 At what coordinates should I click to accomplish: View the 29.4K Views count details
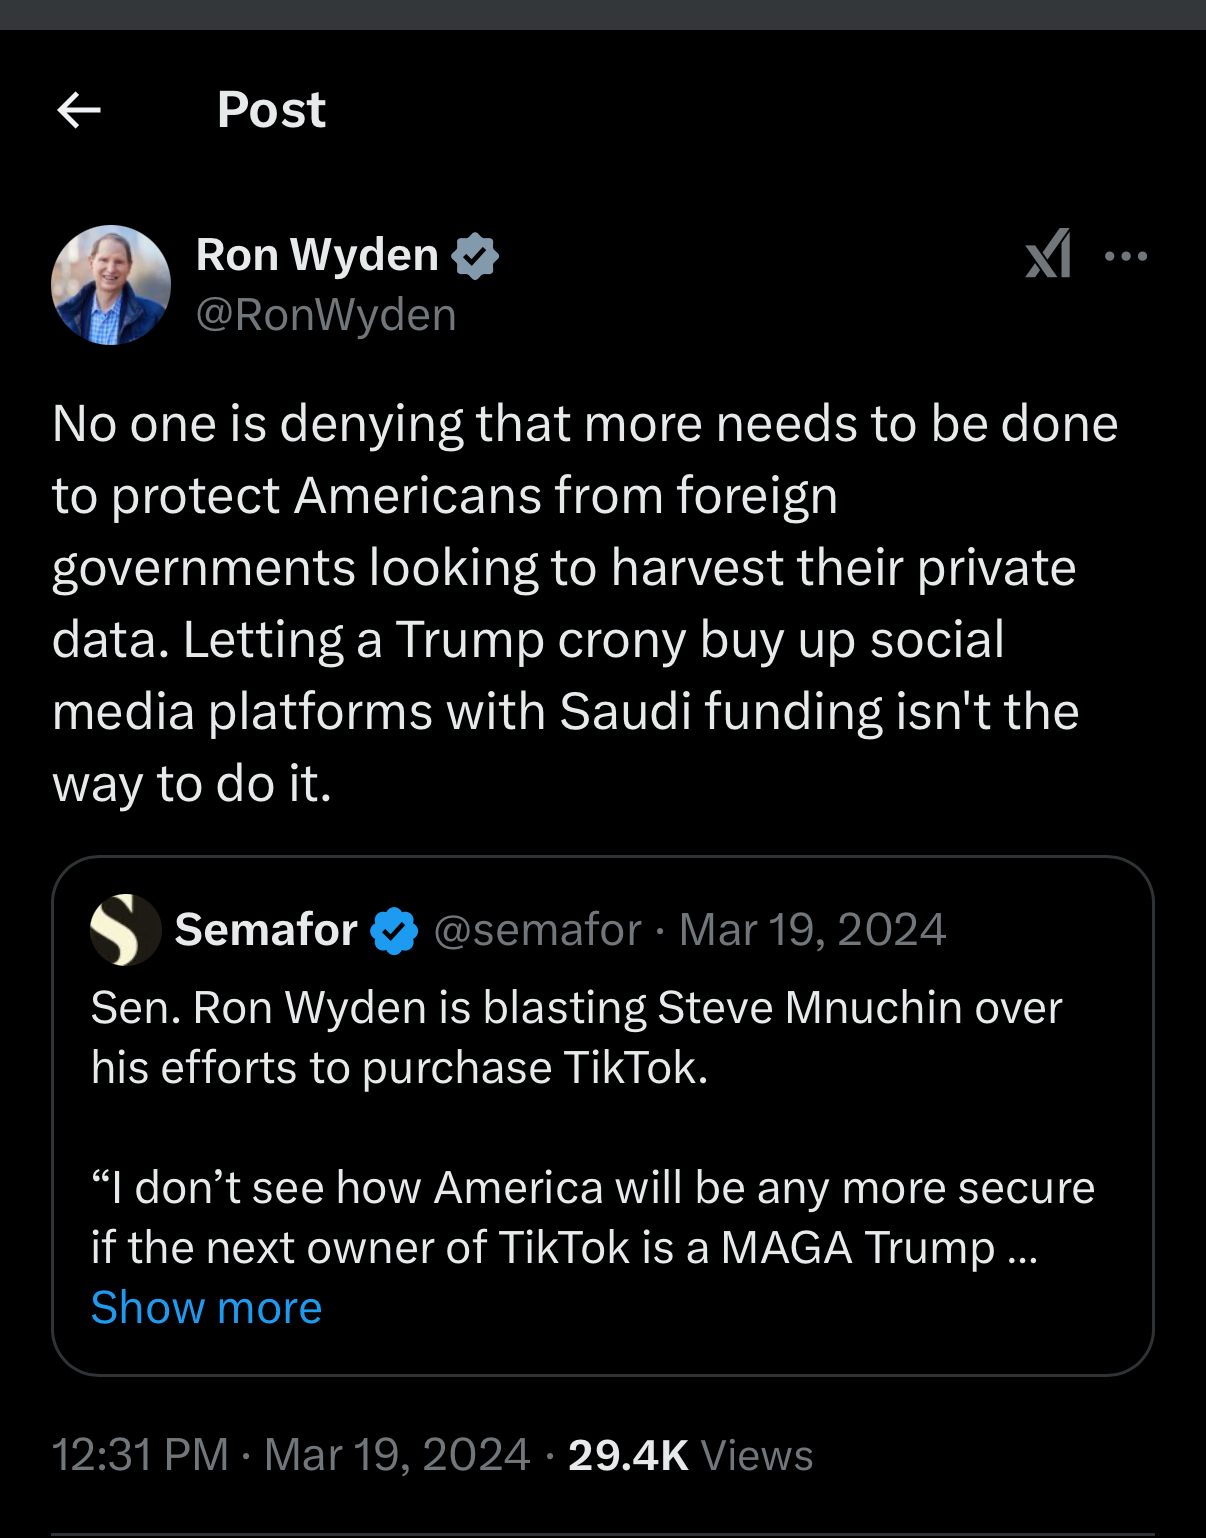pos(690,1455)
